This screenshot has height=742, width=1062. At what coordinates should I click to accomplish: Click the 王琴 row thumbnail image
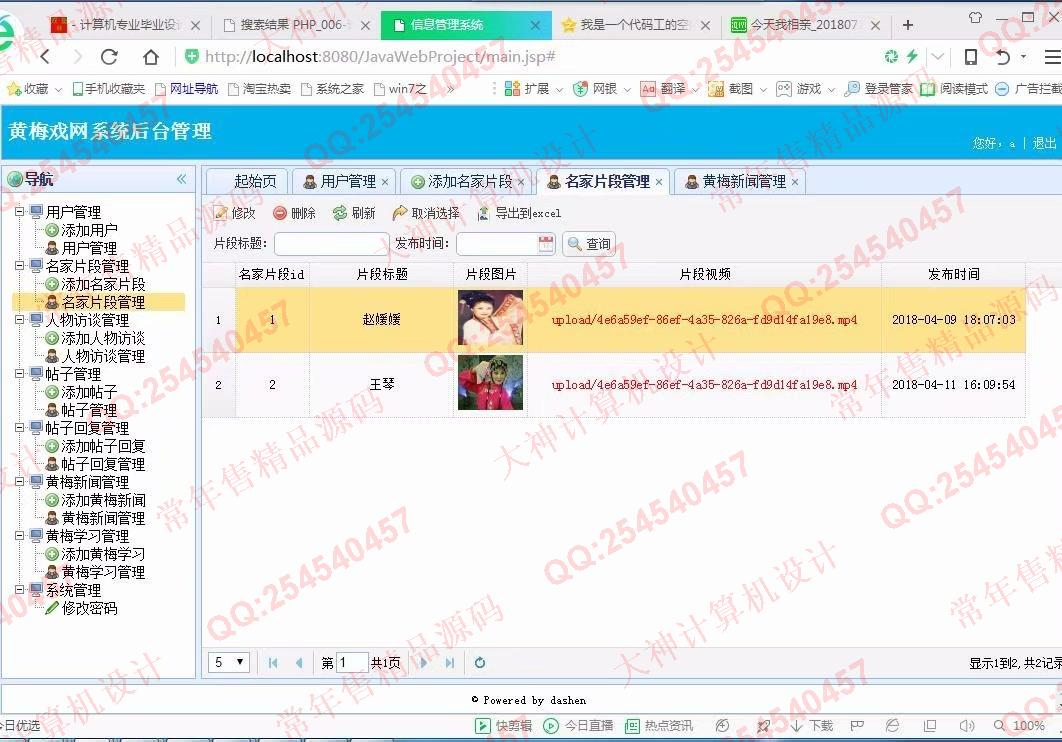[x=490, y=383]
